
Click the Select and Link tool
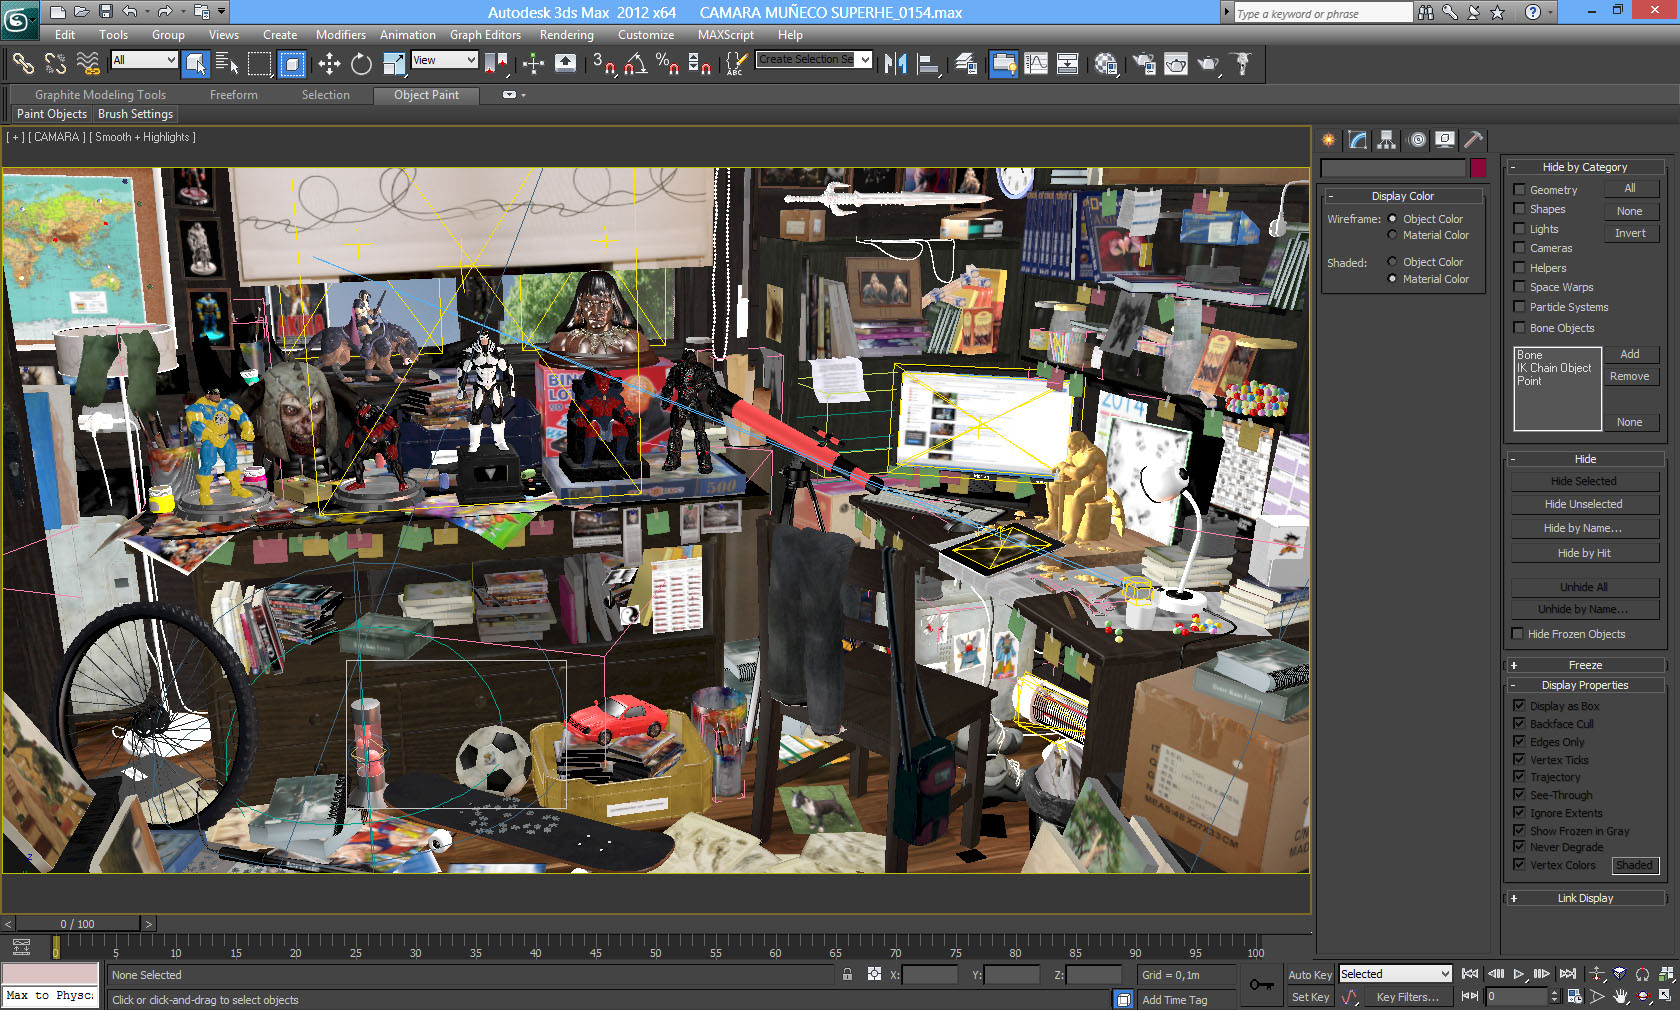pos(22,64)
